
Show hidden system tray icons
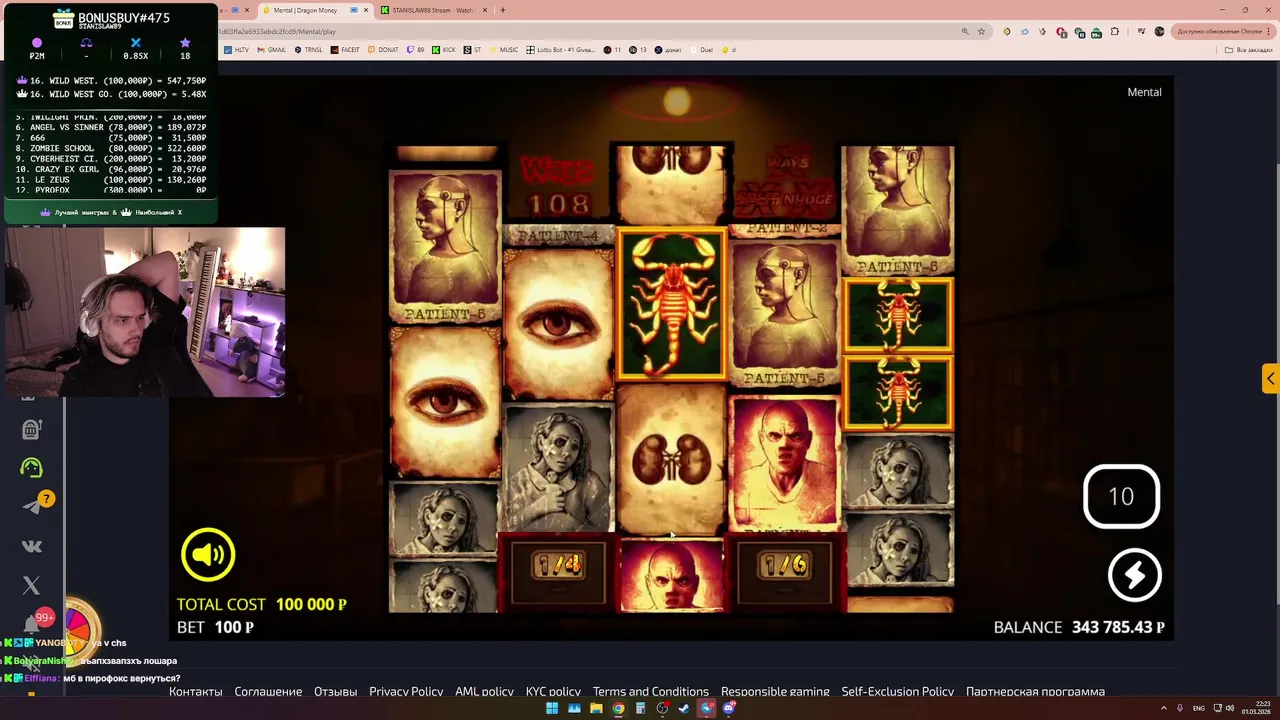(1163, 708)
